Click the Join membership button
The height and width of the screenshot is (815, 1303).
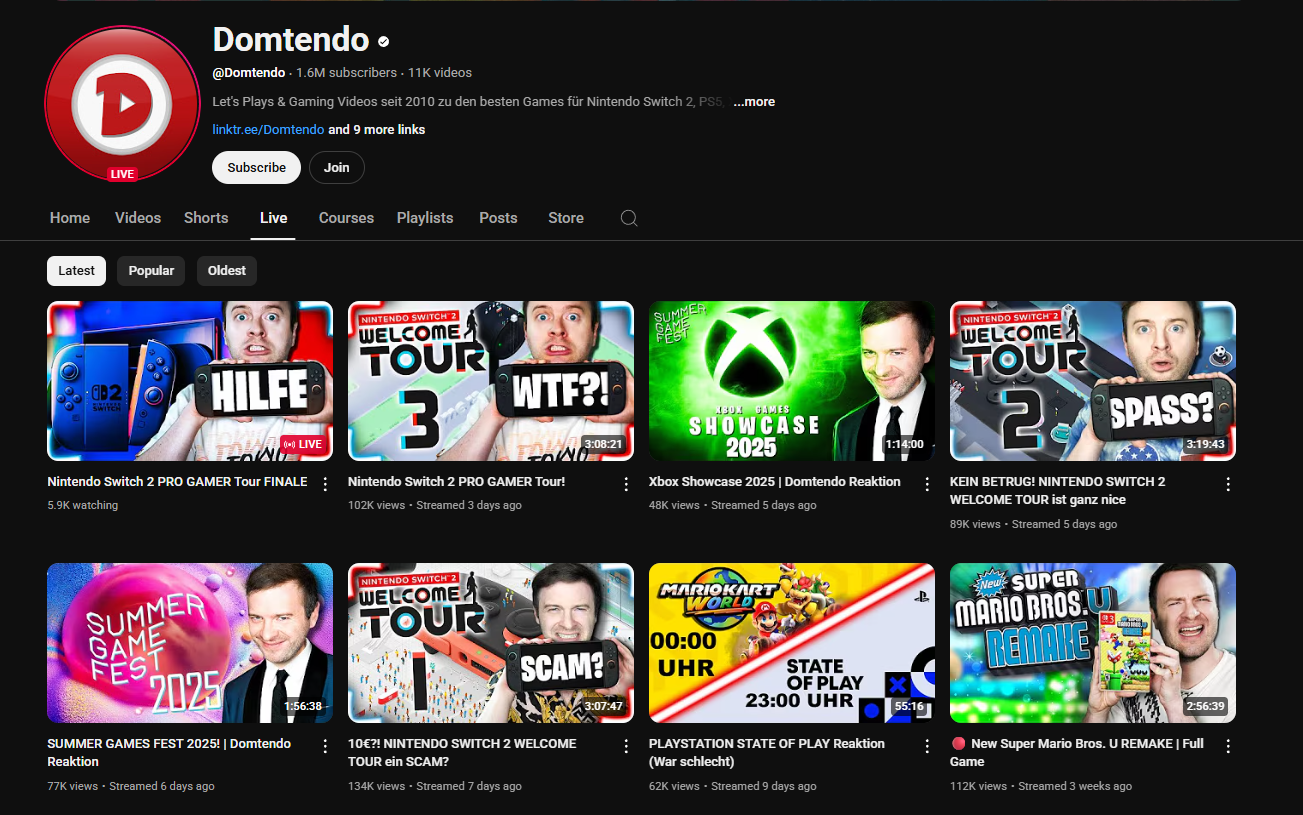pos(337,168)
